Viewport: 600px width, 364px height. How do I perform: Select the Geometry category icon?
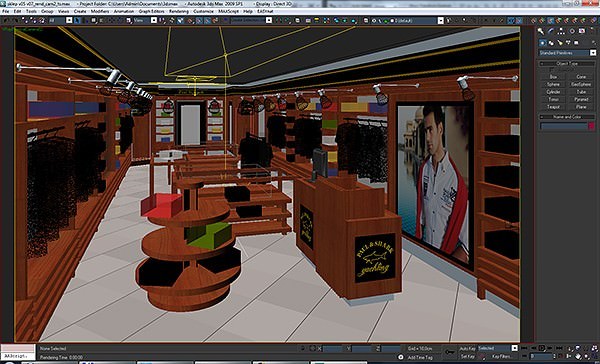pyautogui.click(x=543, y=42)
